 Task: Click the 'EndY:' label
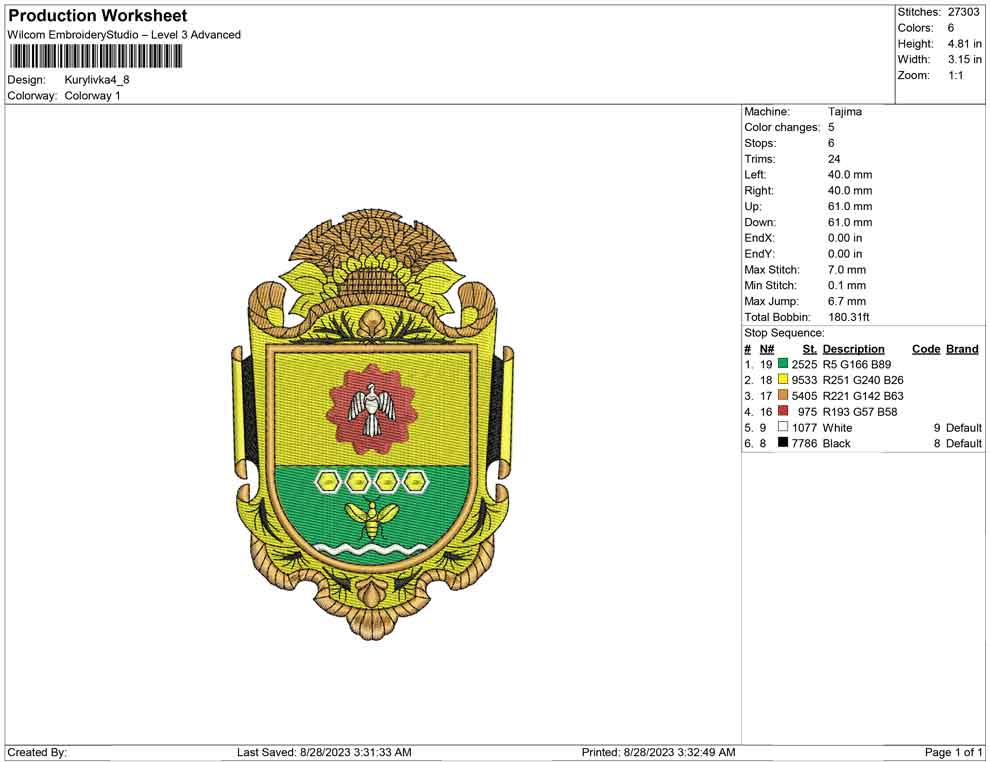[x=760, y=254]
